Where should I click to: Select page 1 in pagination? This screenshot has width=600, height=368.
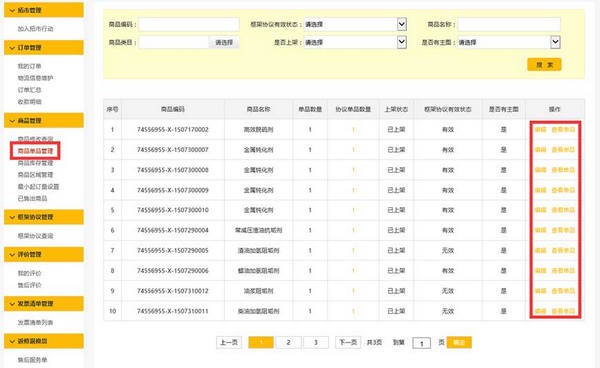coord(261,342)
